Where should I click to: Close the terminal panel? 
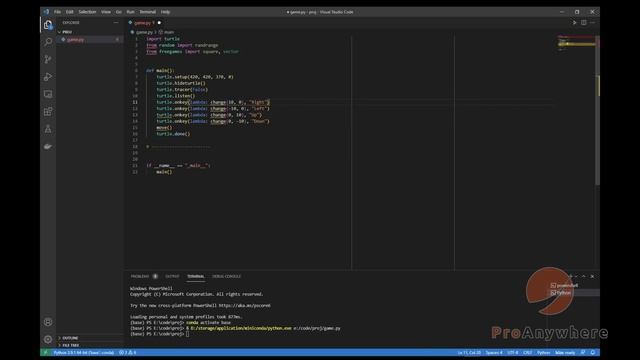pyautogui.click(x=592, y=276)
